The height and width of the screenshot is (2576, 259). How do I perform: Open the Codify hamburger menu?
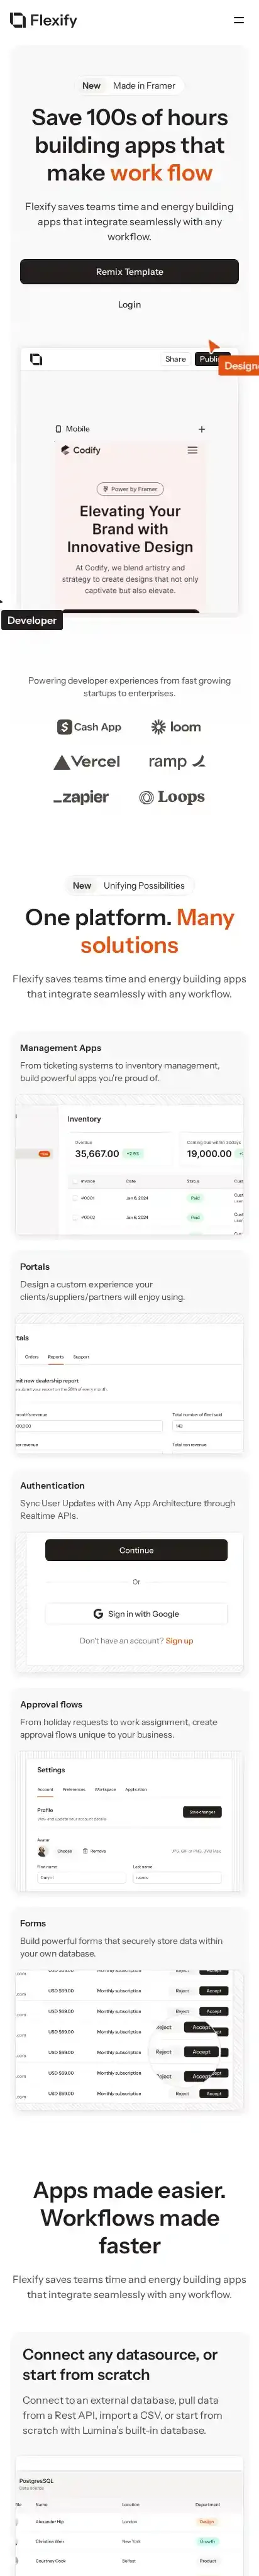click(x=193, y=450)
